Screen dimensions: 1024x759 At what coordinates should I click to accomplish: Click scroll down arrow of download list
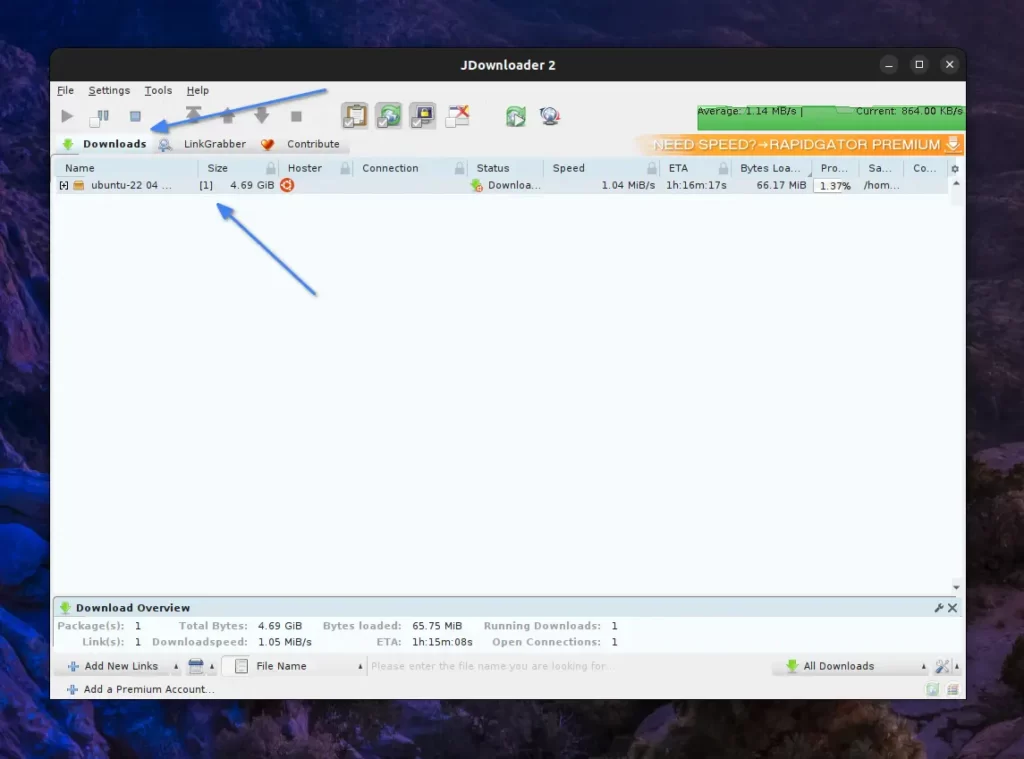pyautogui.click(x=956, y=587)
